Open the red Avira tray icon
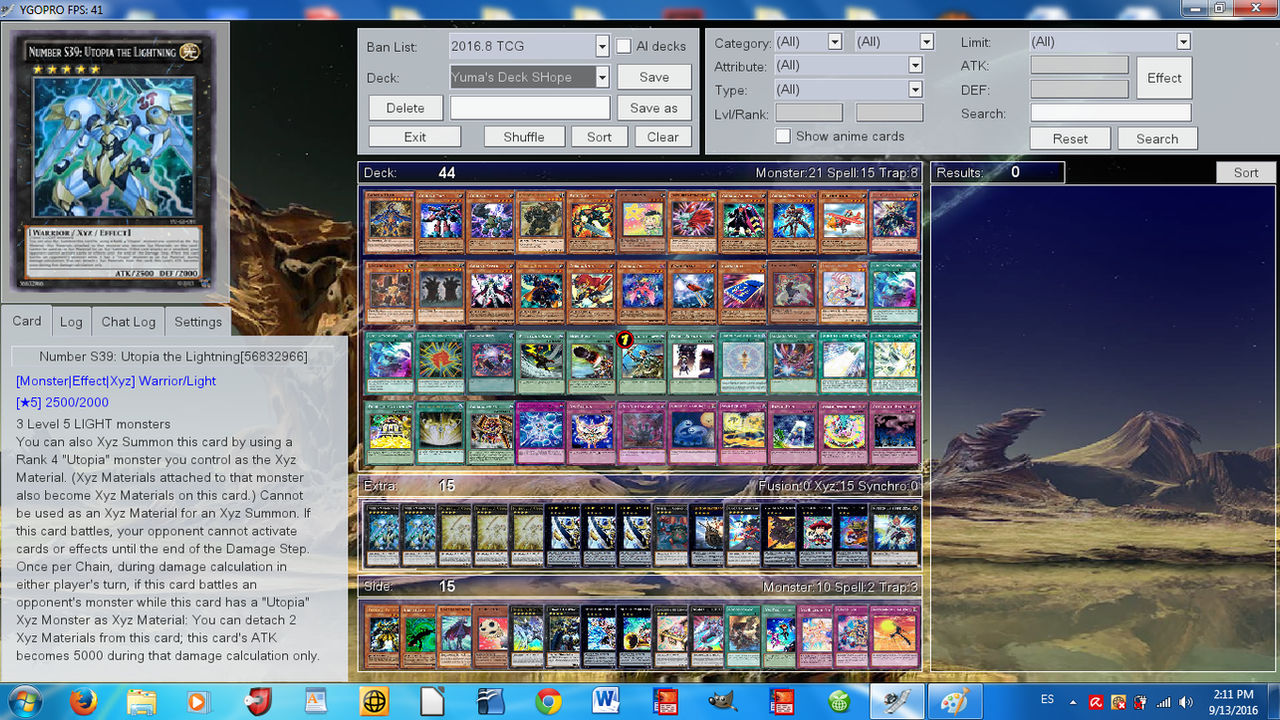1280x720 pixels. pos(1096,701)
